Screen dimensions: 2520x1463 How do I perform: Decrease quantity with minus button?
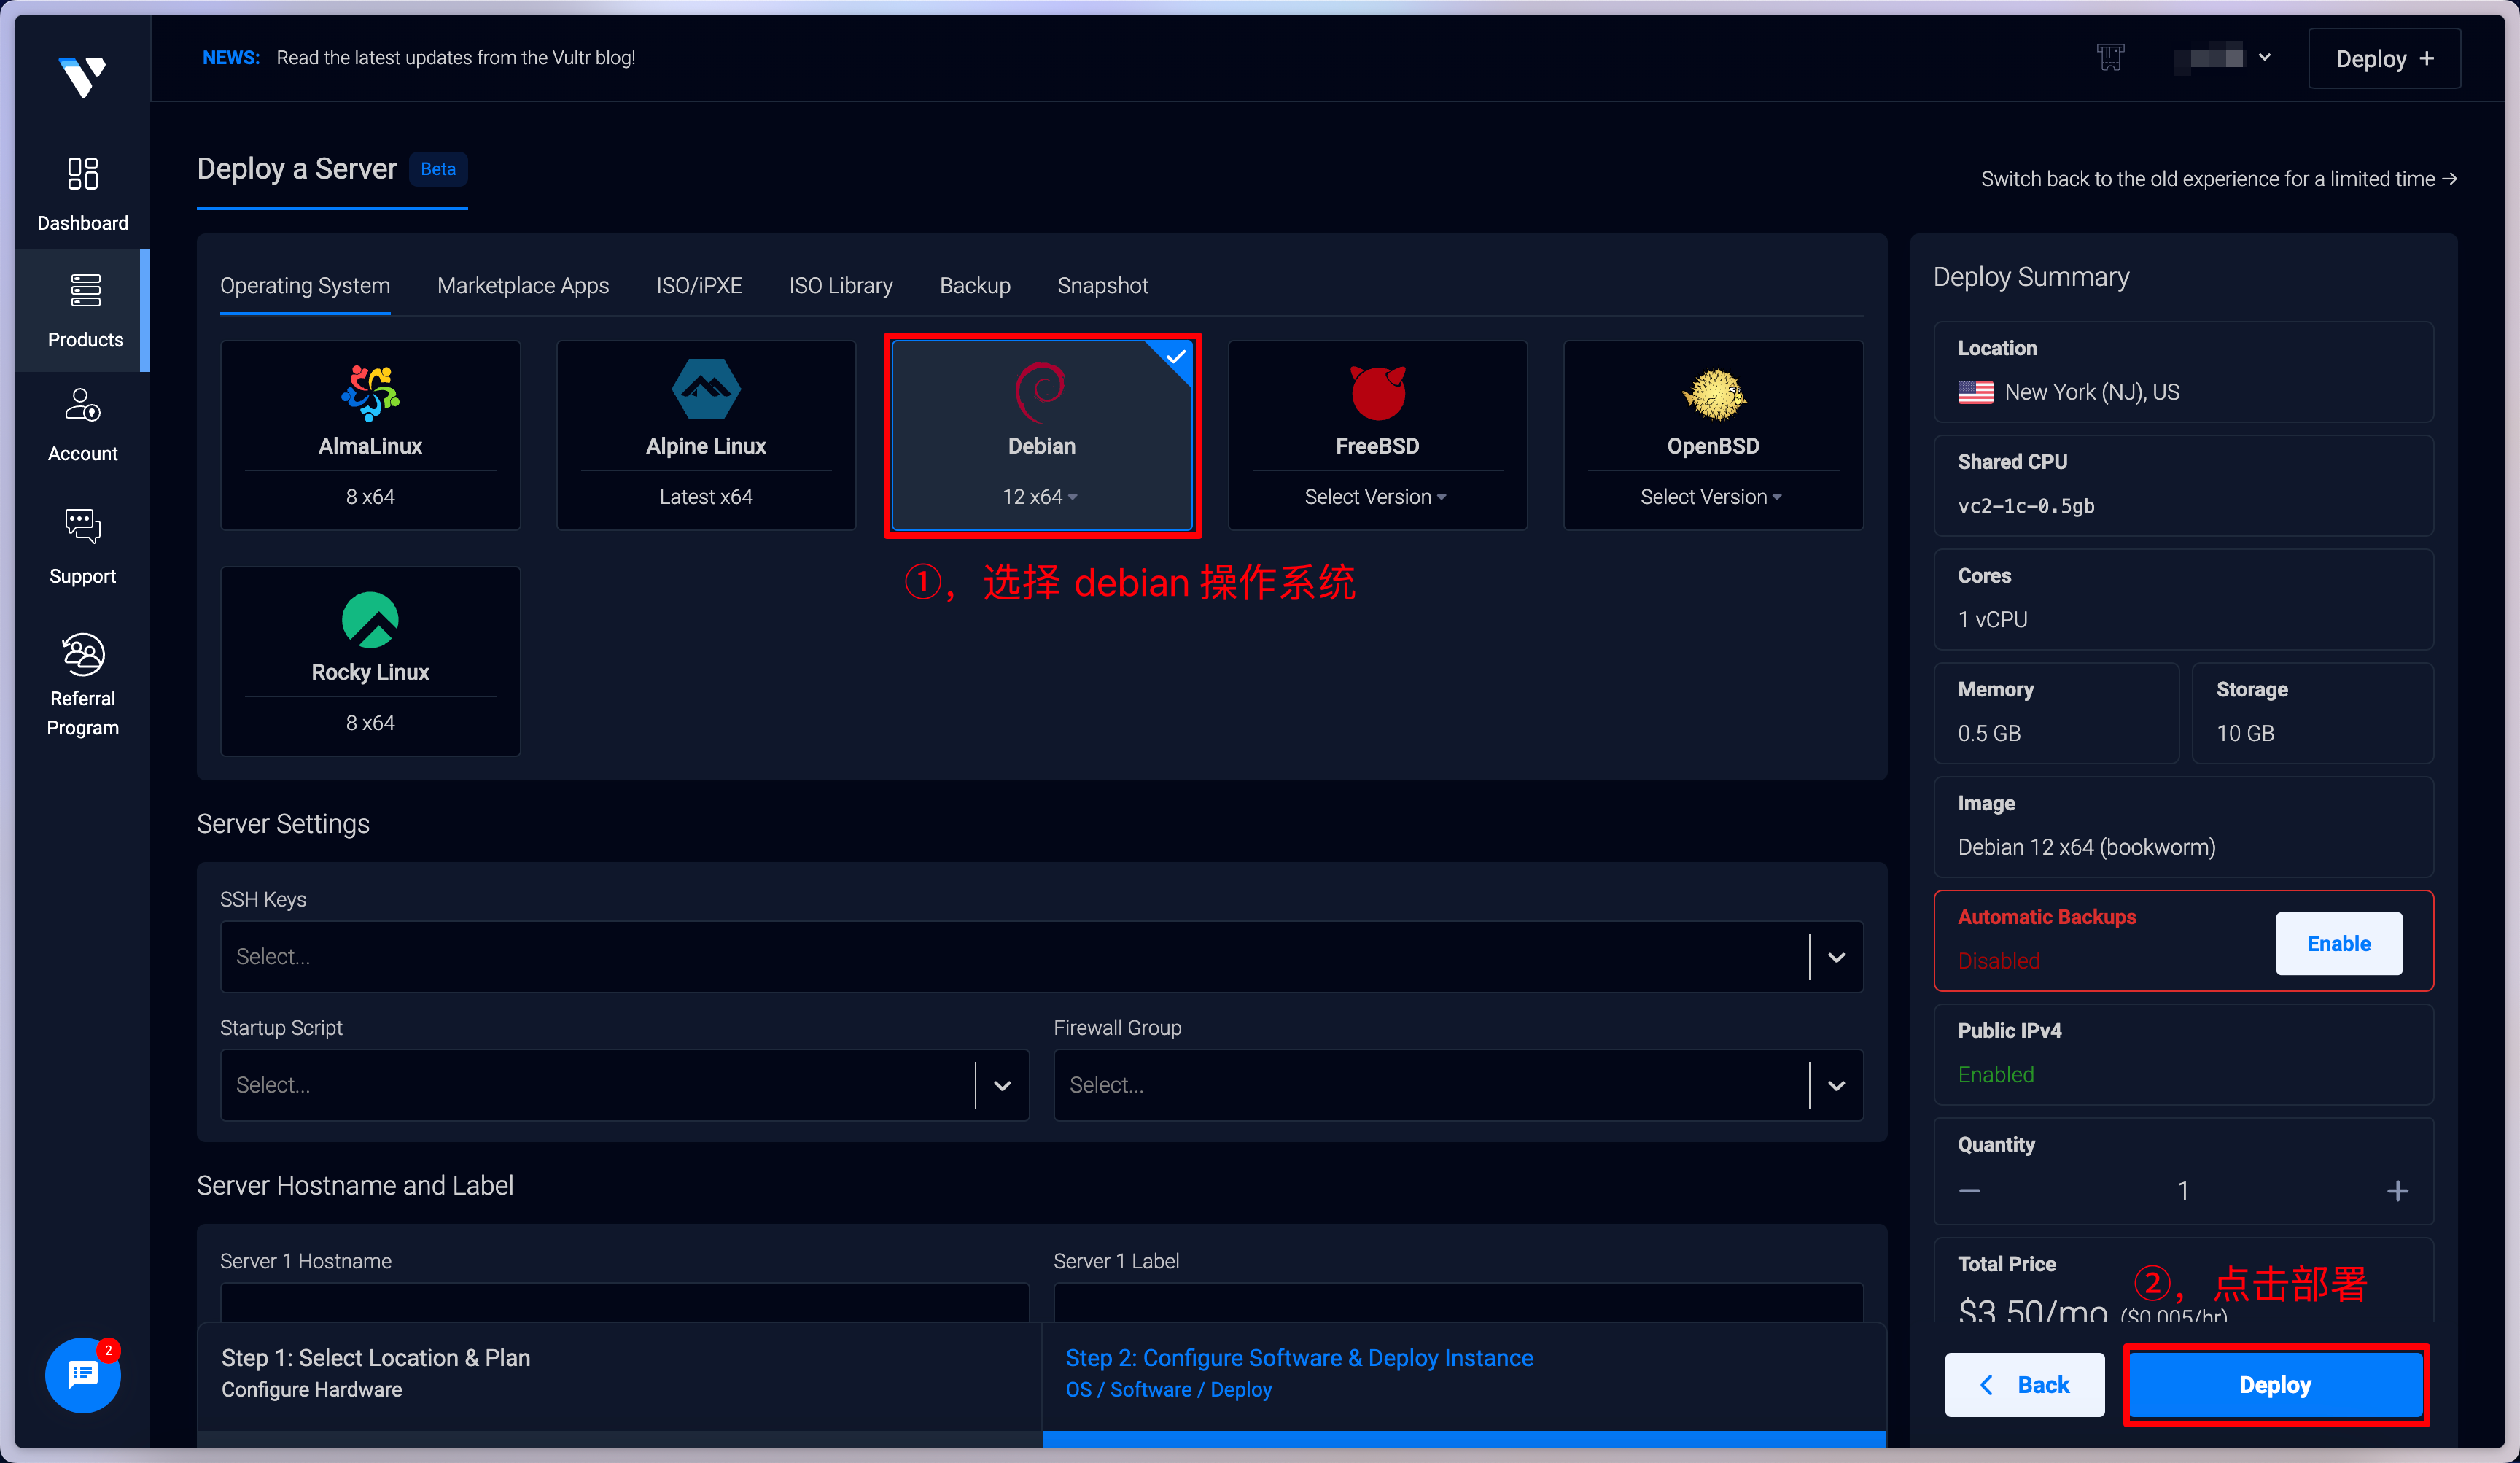click(x=1969, y=1190)
